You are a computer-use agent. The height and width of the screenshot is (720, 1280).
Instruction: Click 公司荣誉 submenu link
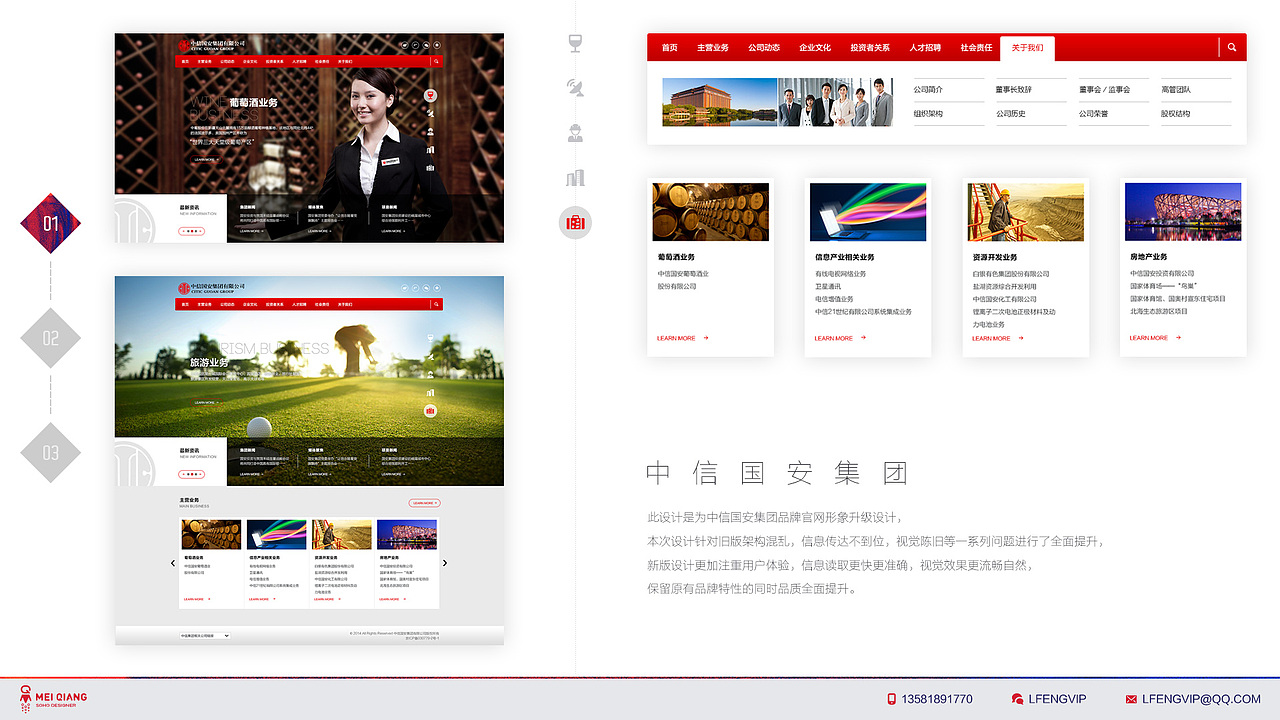(x=1094, y=114)
